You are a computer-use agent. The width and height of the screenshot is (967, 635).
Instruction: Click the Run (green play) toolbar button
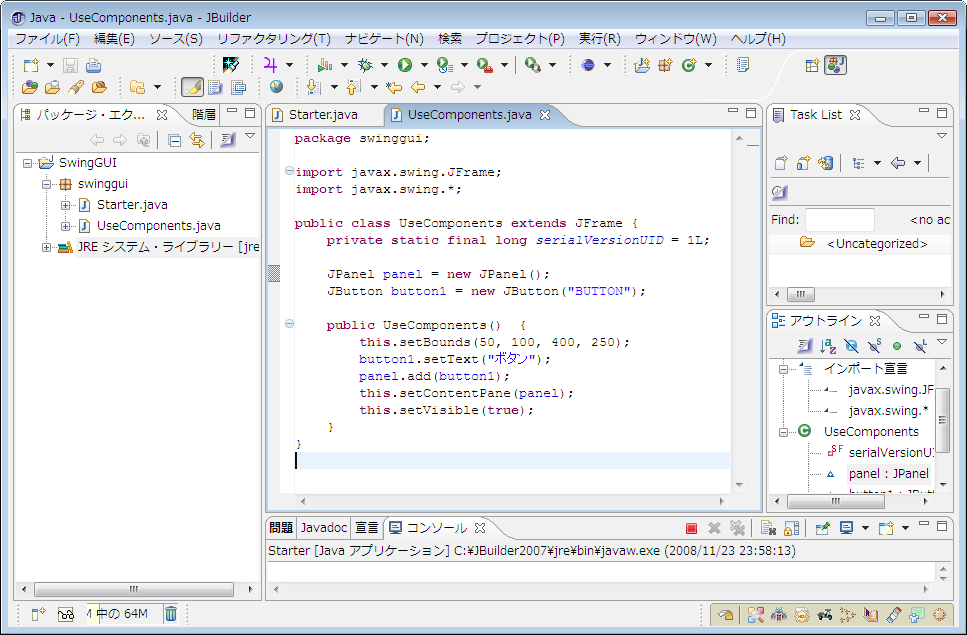(404, 65)
